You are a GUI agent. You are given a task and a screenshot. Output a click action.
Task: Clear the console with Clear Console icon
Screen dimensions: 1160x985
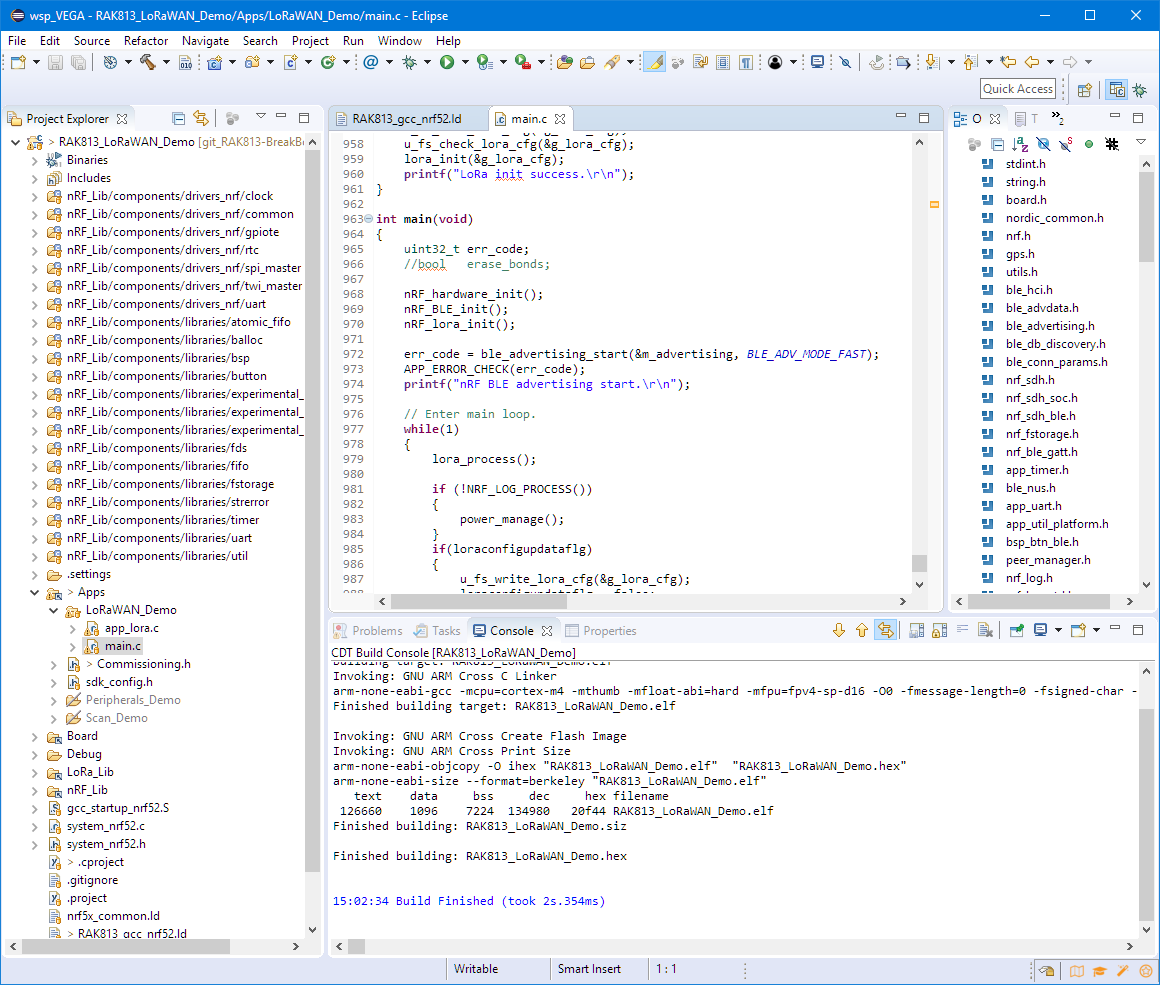985,630
